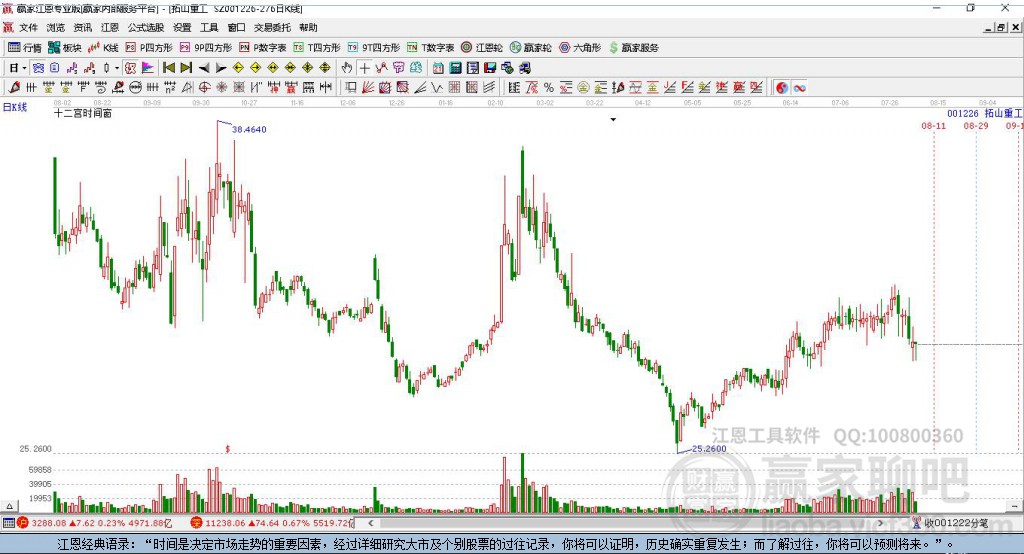Open the T四方形 tool
The width and height of the screenshot is (1024, 554).
(x=317, y=48)
